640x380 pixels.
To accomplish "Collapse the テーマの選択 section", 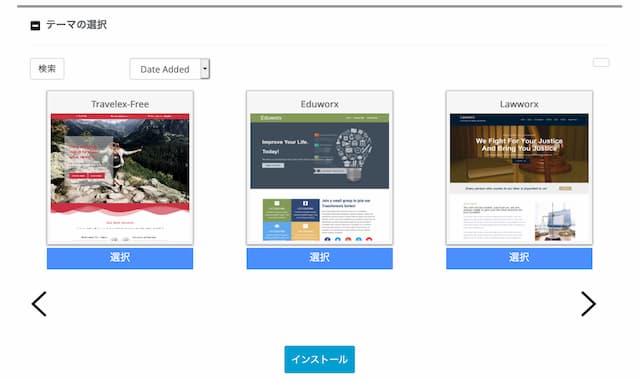I will point(35,26).
